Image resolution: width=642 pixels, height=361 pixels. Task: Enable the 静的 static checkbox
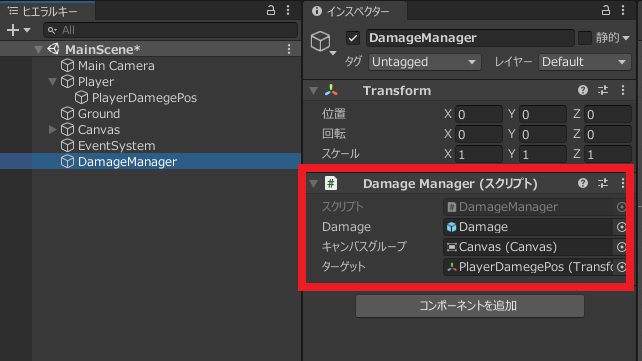click(x=585, y=38)
